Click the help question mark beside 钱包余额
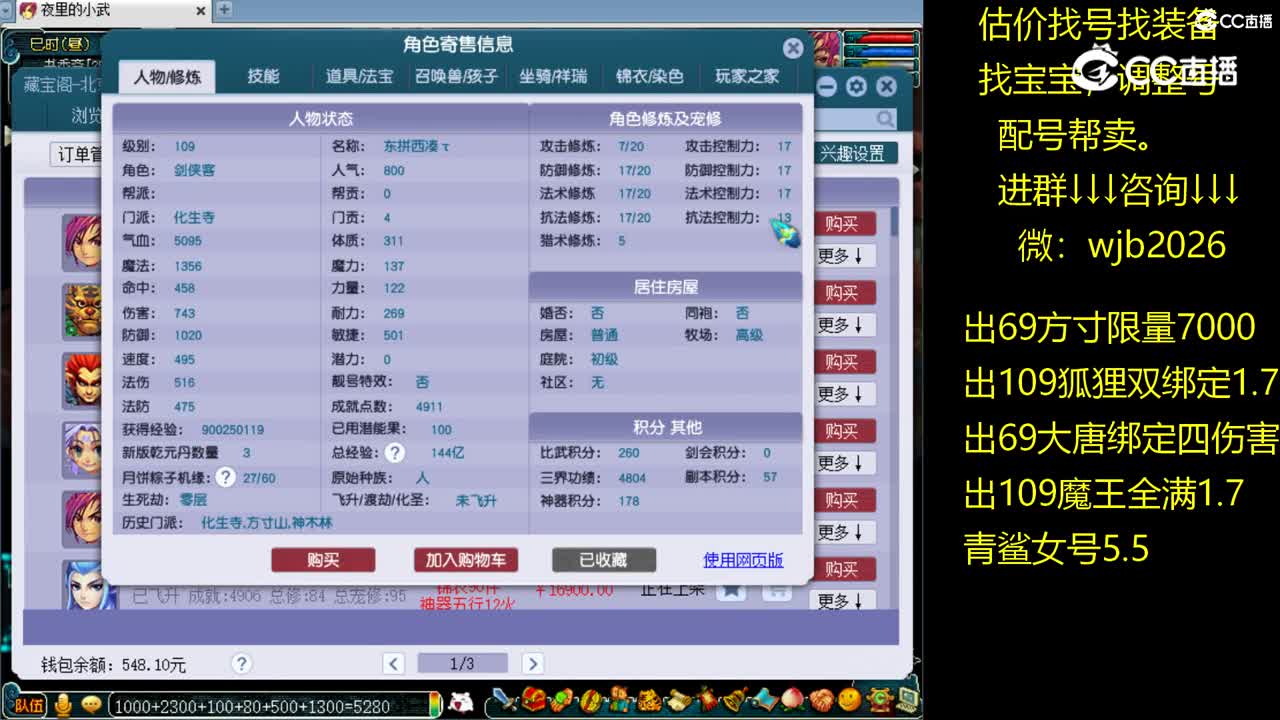The width and height of the screenshot is (1280, 720). click(x=240, y=662)
